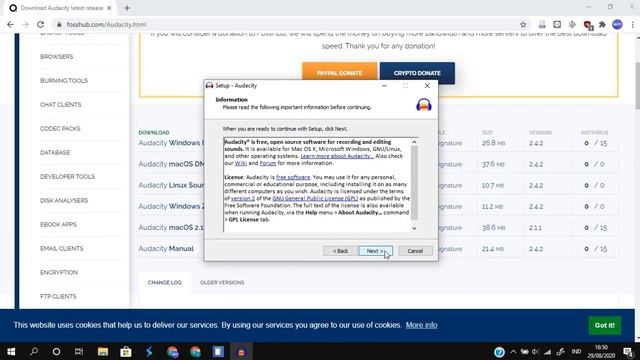Open the Wiki link in setup text
The image size is (640, 360).
[x=241, y=163]
